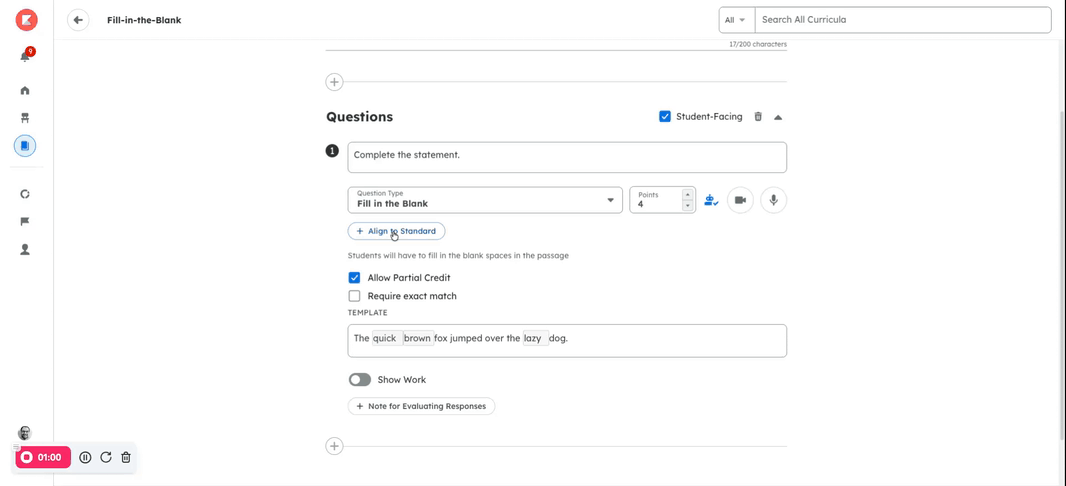Open the flag sidebar icon
Screen dimensions: 1066x486
tap(25, 222)
